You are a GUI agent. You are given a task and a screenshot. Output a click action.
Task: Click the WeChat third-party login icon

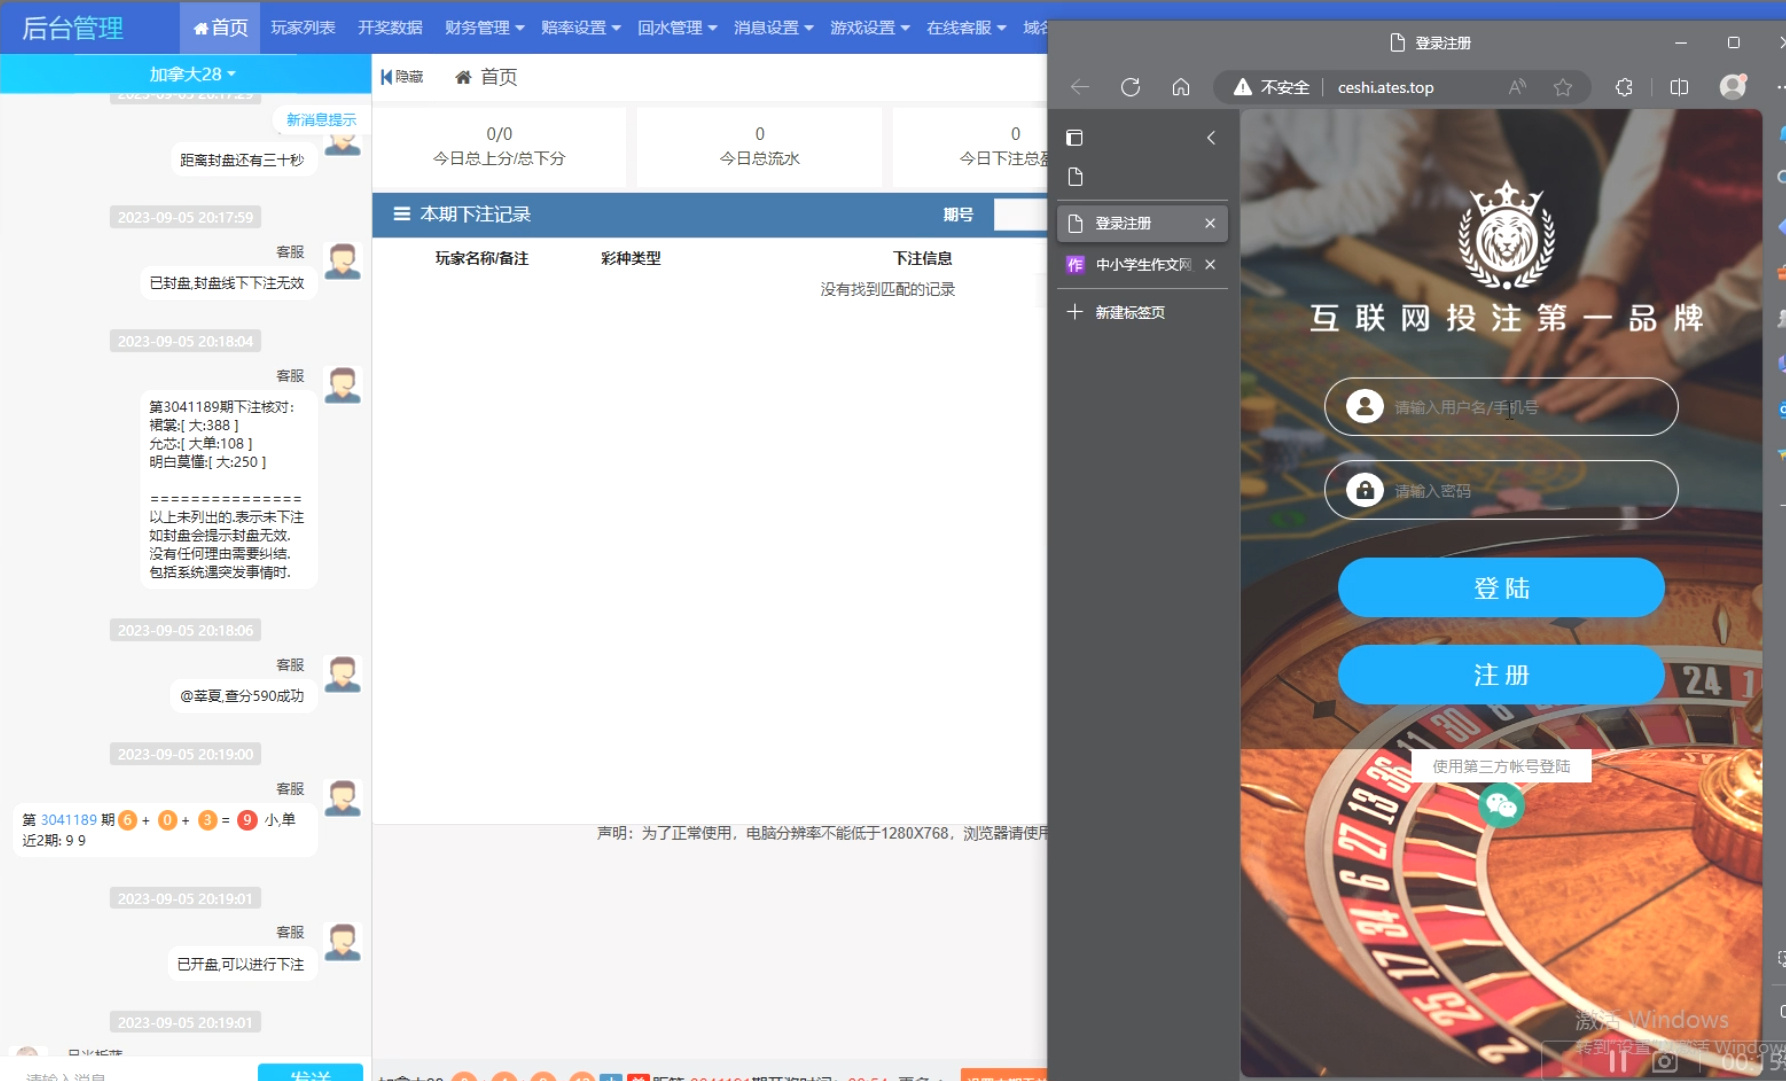click(x=1501, y=804)
